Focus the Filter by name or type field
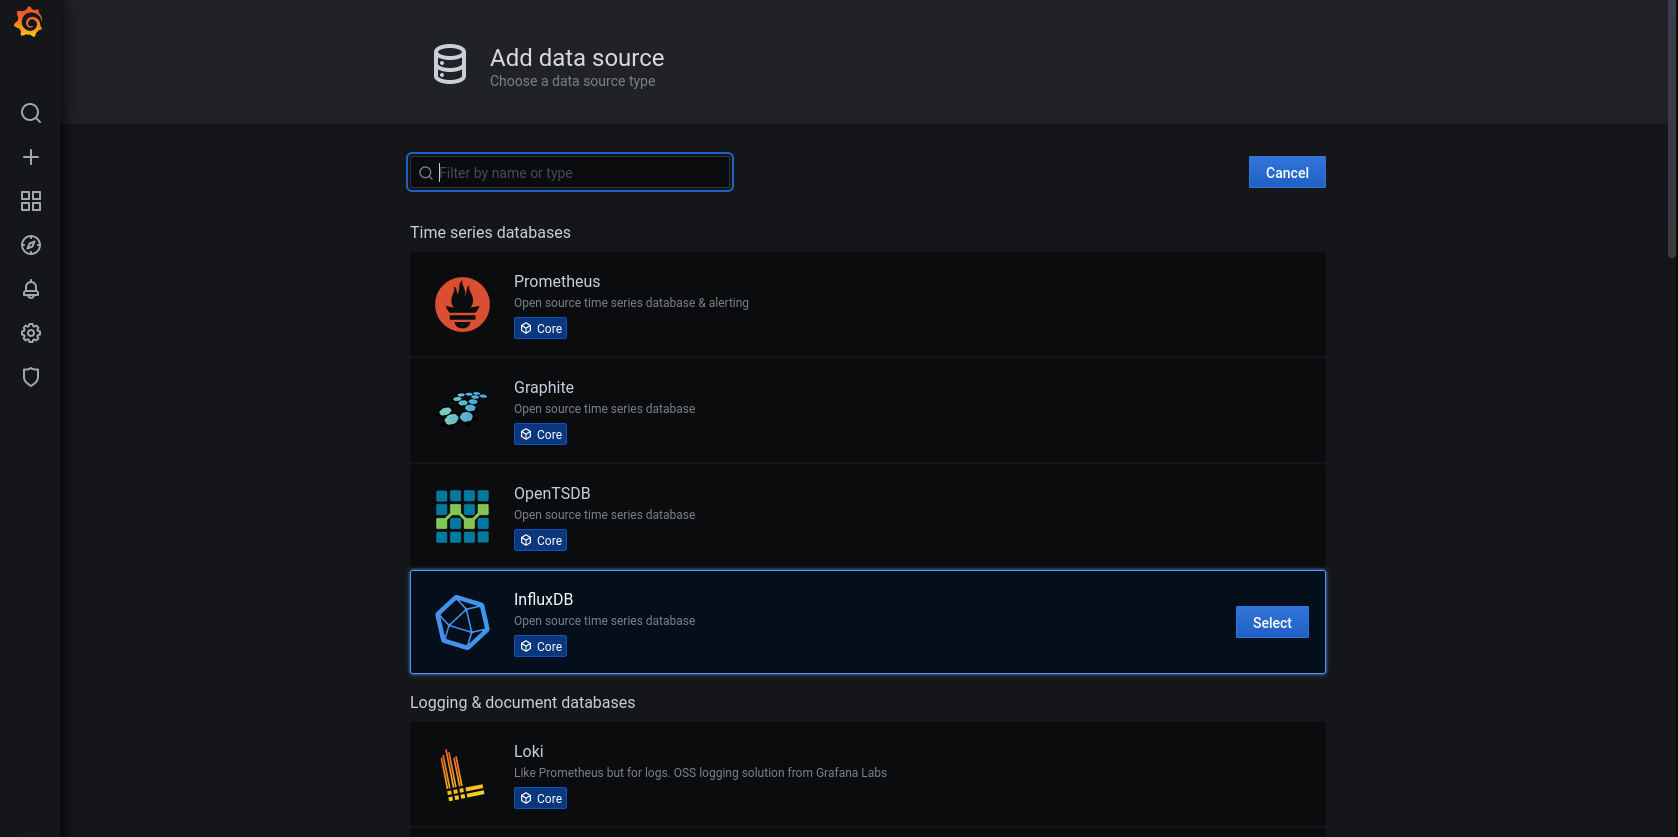 tap(570, 172)
